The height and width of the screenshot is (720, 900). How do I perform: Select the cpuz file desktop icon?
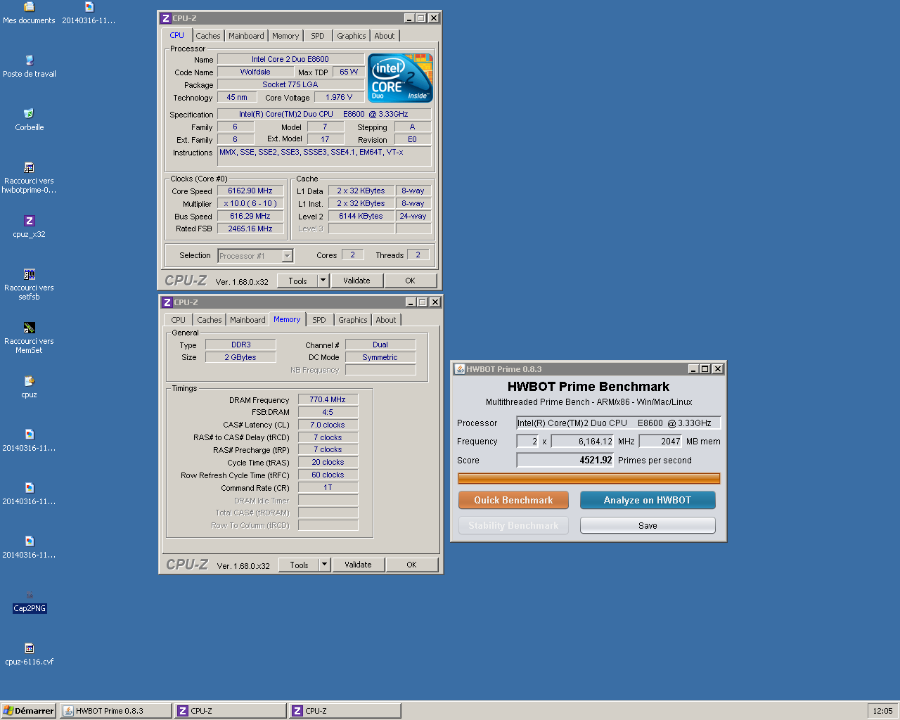[29, 387]
